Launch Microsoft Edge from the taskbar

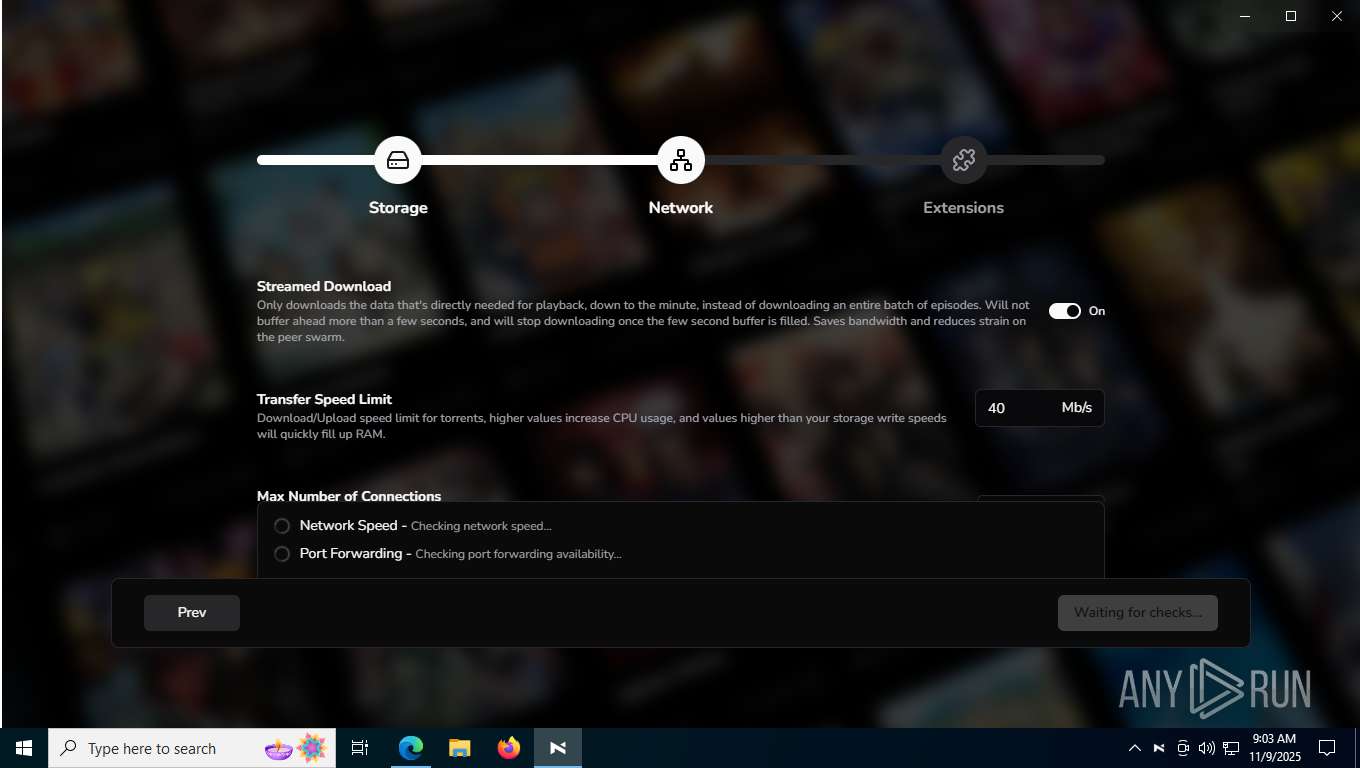pos(411,748)
